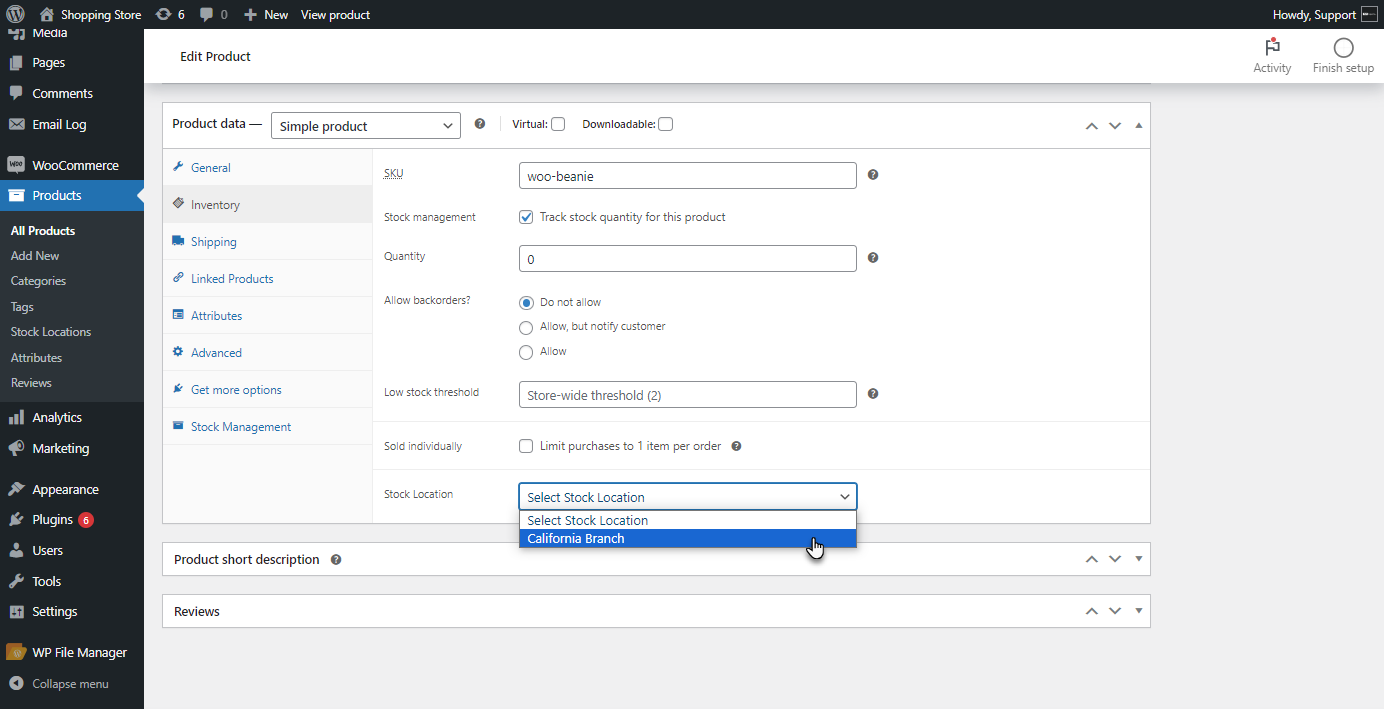Image resolution: width=1384 pixels, height=709 pixels.
Task: Switch to the Linked Products tab
Action: click(x=267, y=279)
